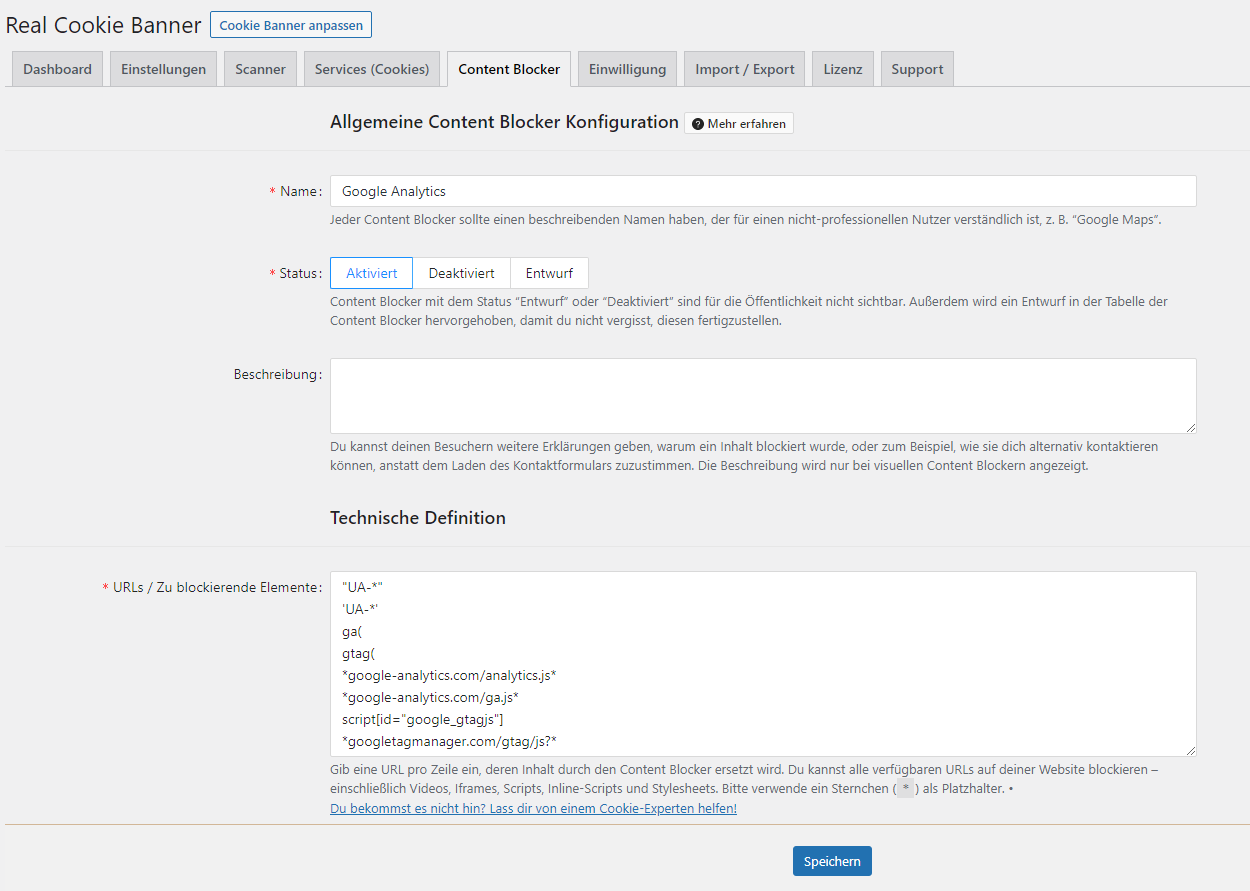1250x891 pixels.
Task: Click the Cookie Banner anpassen button
Action: (x=291, y=25)
